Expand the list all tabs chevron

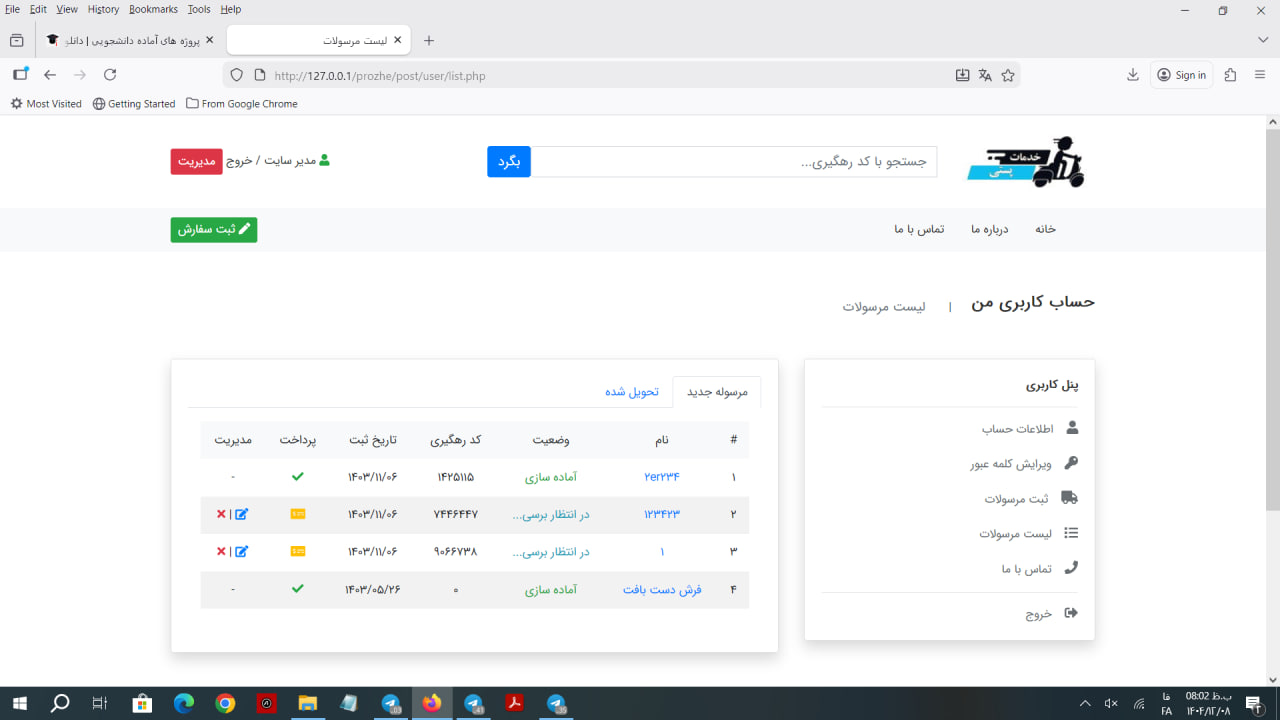coord(1263,40)
